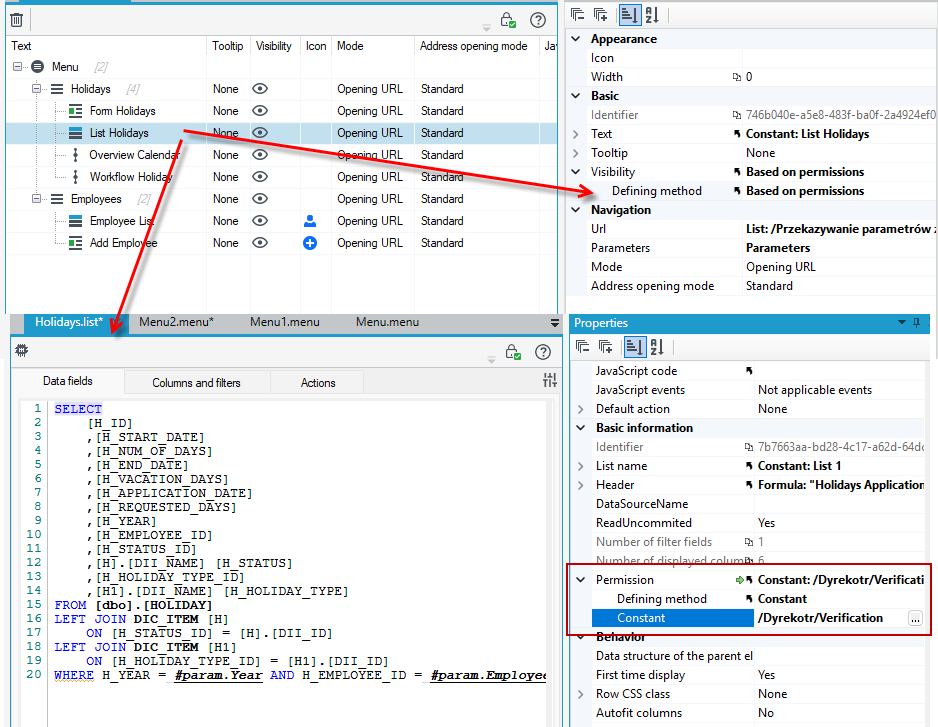Open the Actions tab

click(318, 383)
